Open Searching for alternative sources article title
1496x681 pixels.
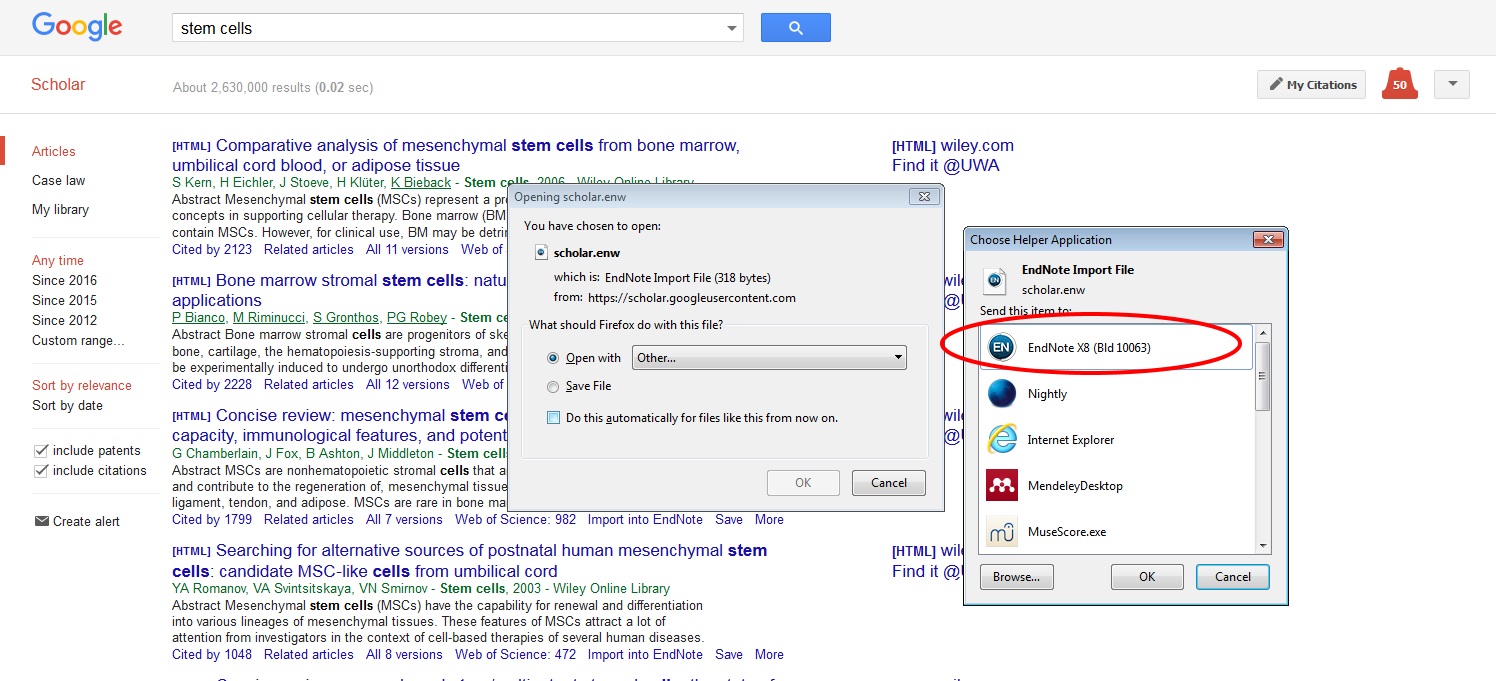click(469, 560)
